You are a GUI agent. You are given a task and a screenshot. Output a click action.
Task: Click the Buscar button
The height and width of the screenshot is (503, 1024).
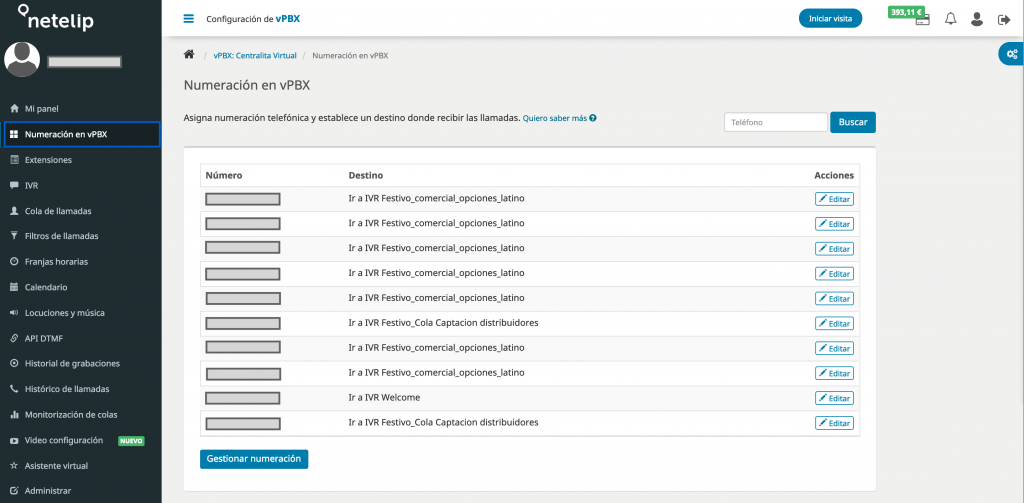click(852, 122)
